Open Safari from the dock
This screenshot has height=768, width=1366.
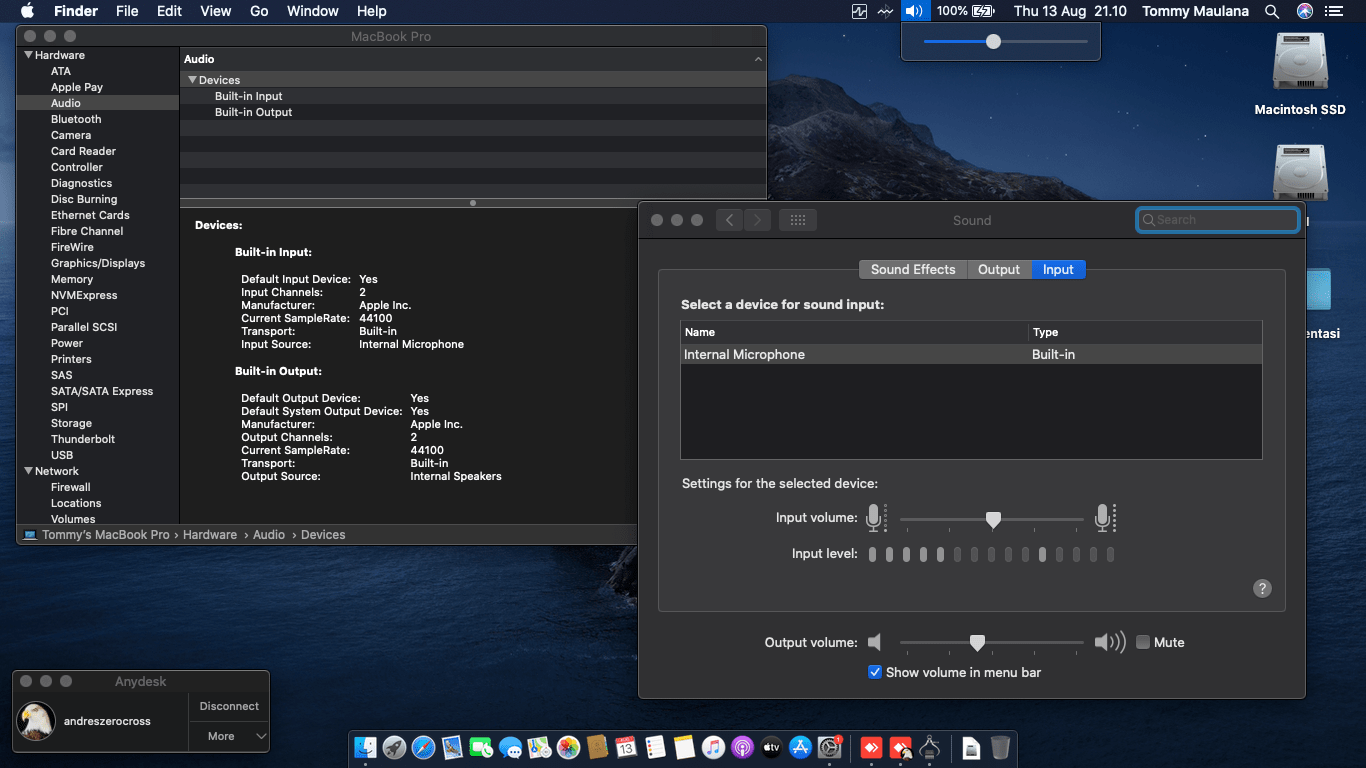[x=423, y=747]
